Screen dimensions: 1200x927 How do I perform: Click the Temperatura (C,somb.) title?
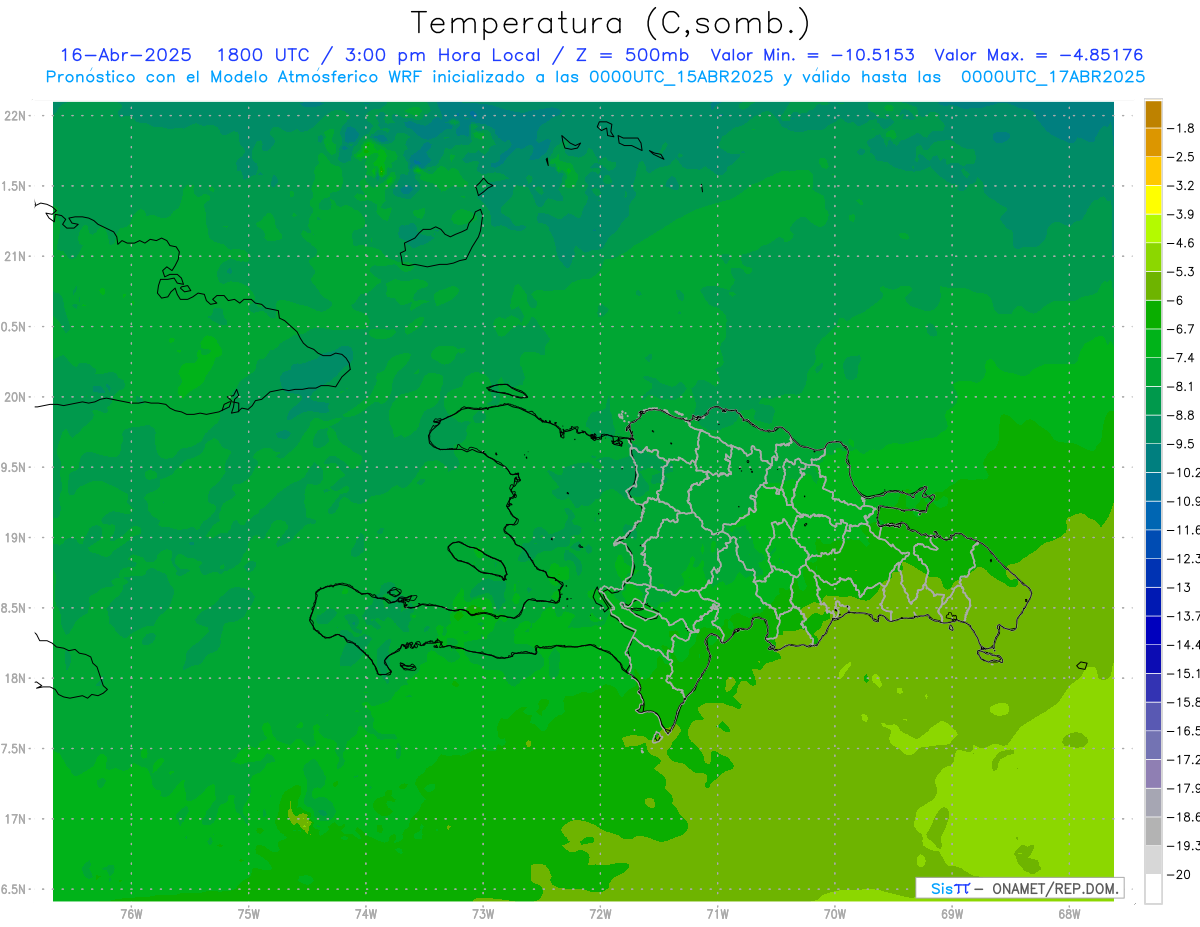pos(611,24)
